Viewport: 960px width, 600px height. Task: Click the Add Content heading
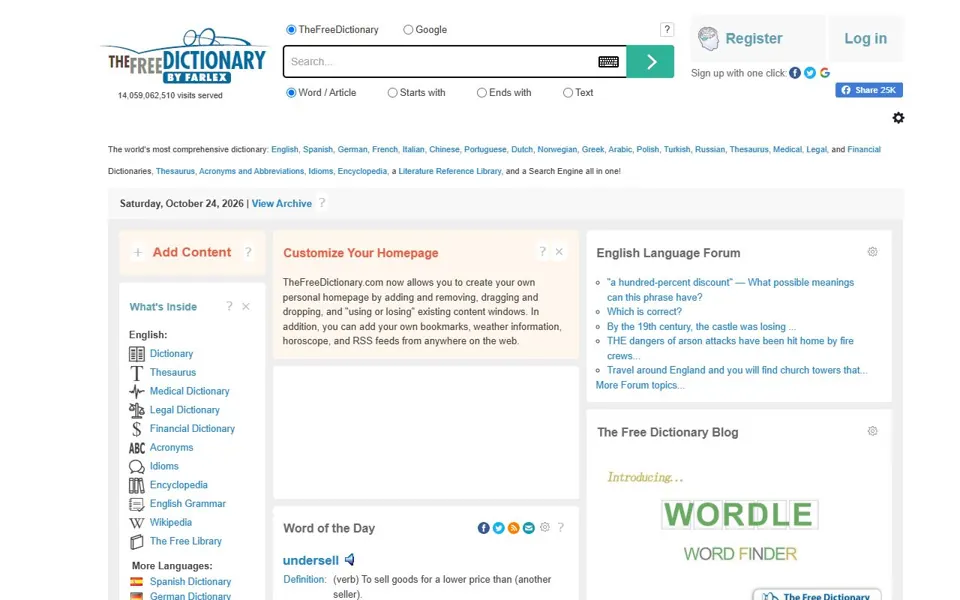pyautogui.click(x=192, y=252)
